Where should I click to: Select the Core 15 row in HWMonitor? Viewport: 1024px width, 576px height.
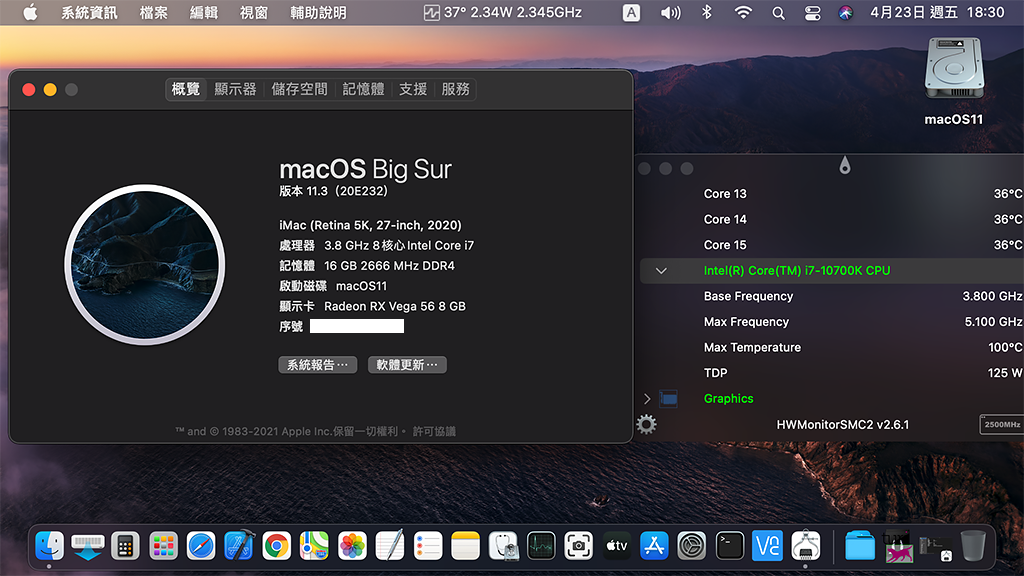click(831, 245)
